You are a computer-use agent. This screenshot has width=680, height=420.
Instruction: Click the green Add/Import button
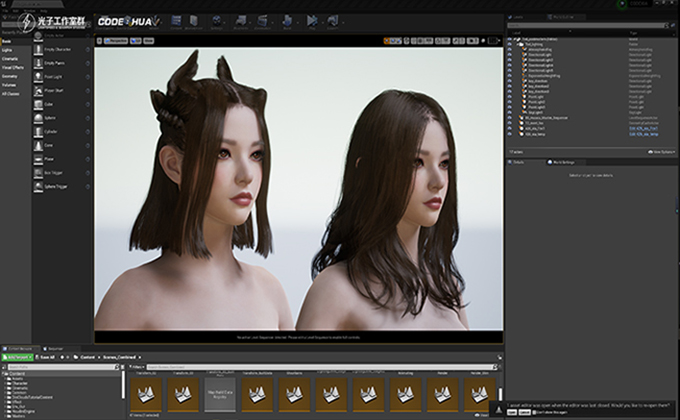coord(17,357)
